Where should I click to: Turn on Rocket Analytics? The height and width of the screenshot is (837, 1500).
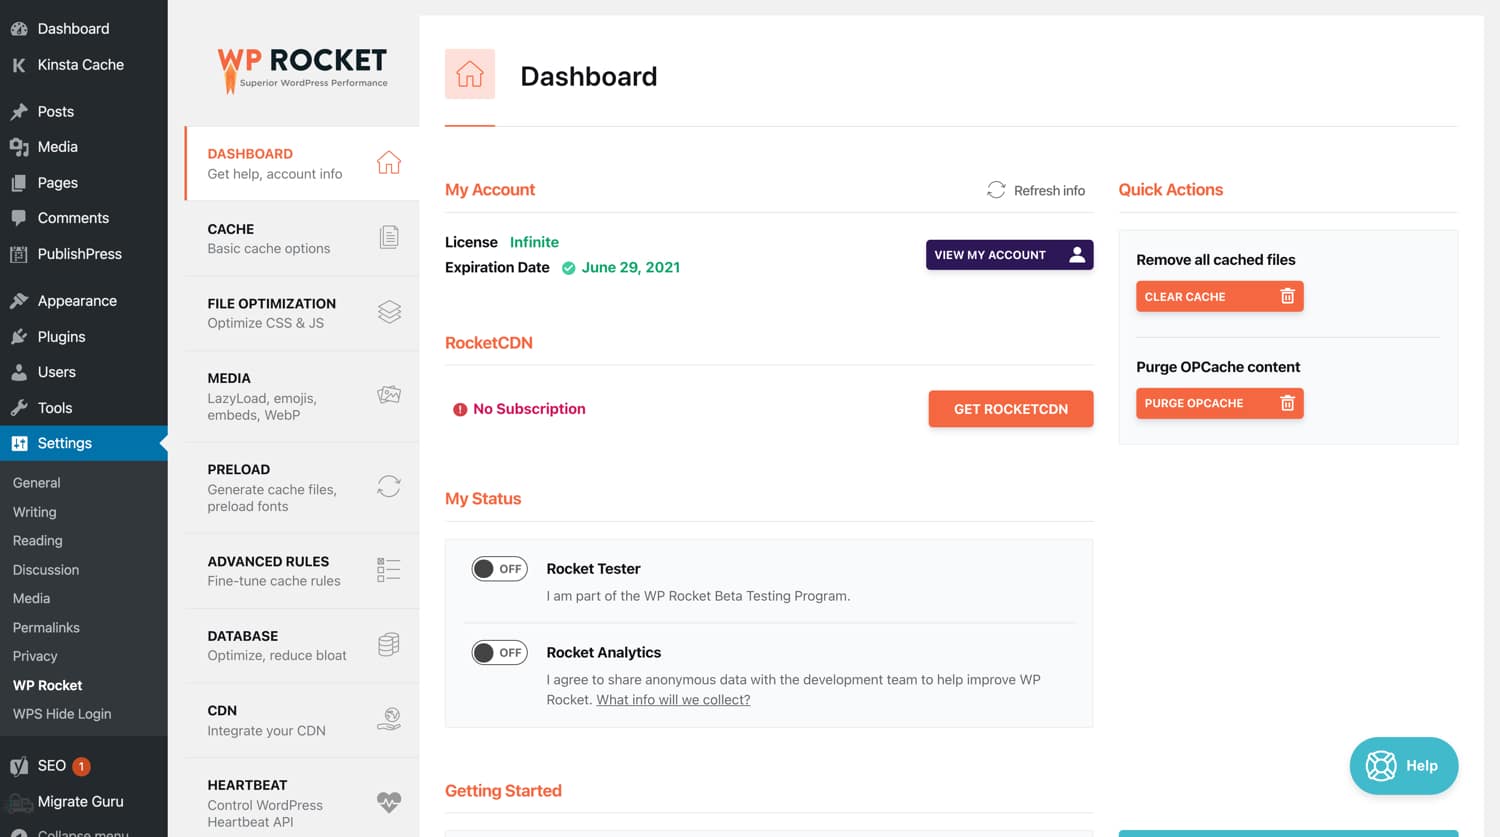[x=499, y=652]
